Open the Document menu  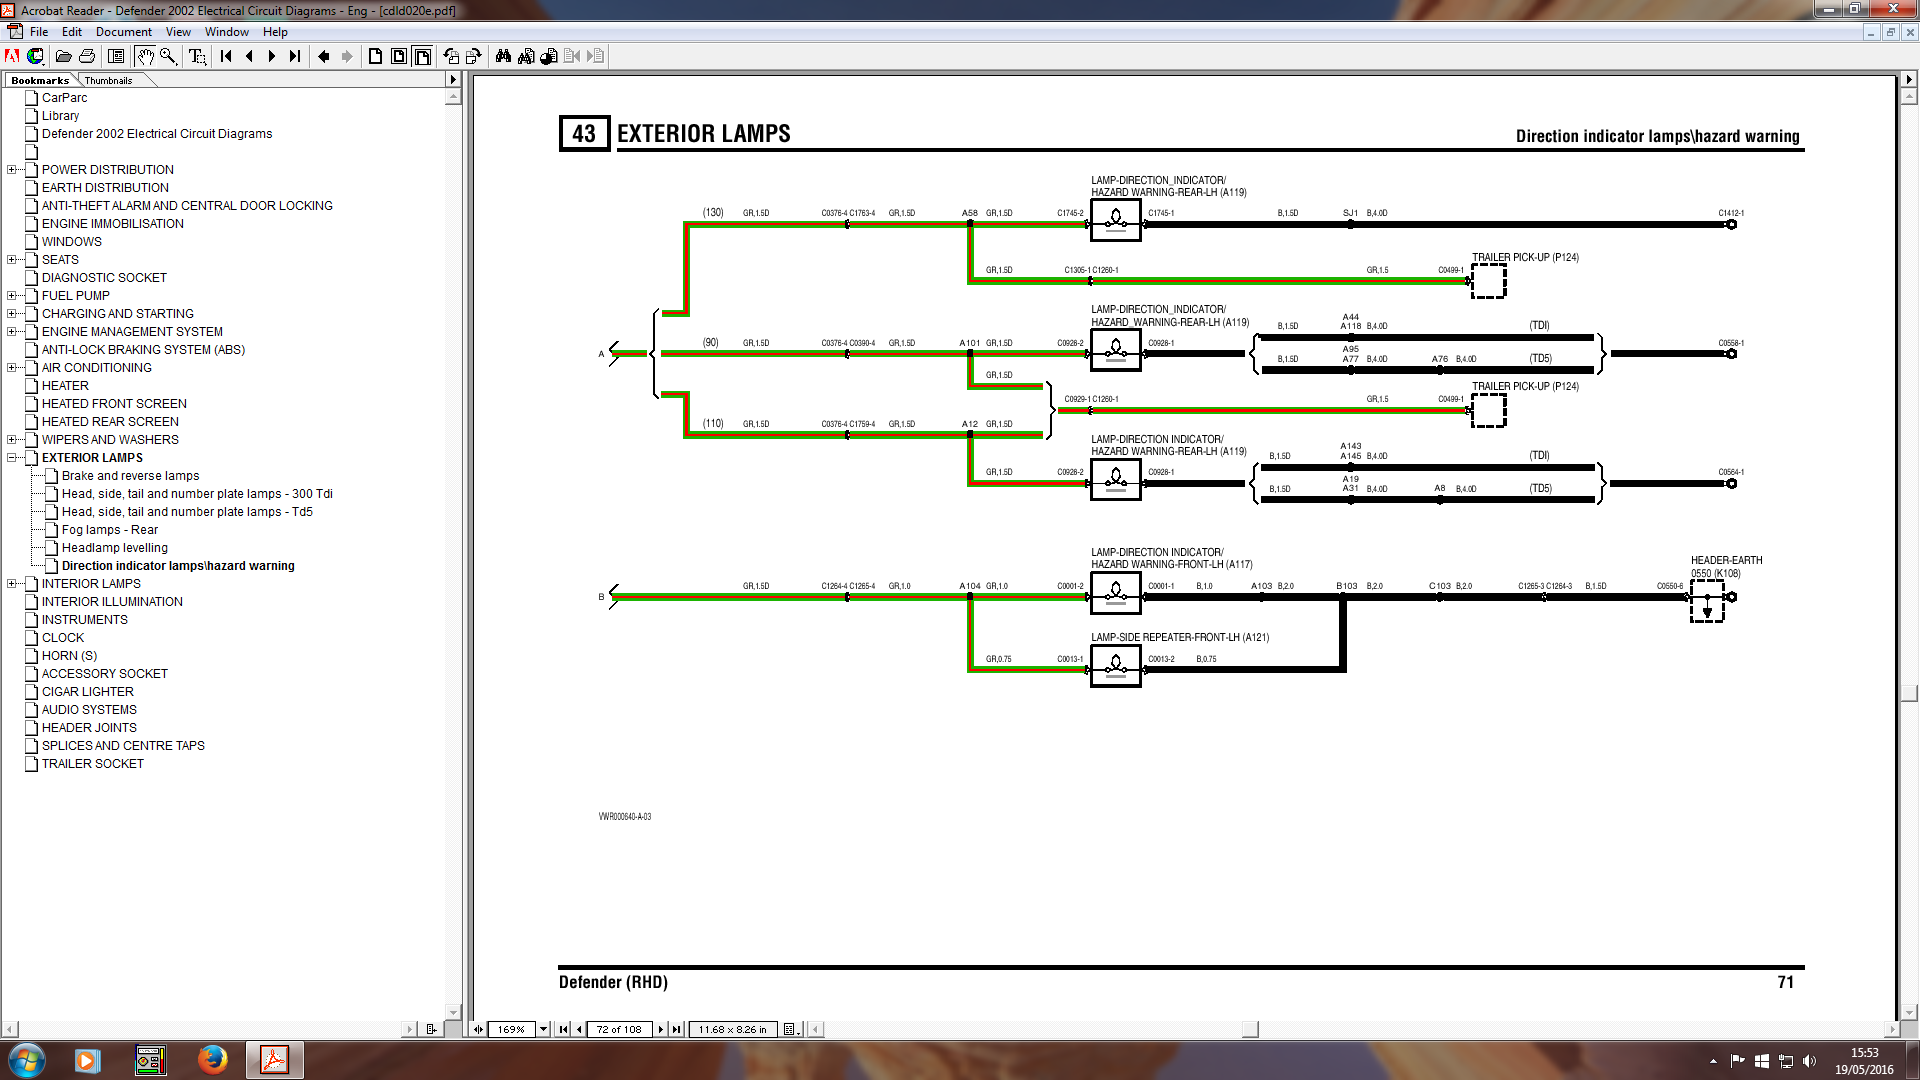tap(124, 32)
